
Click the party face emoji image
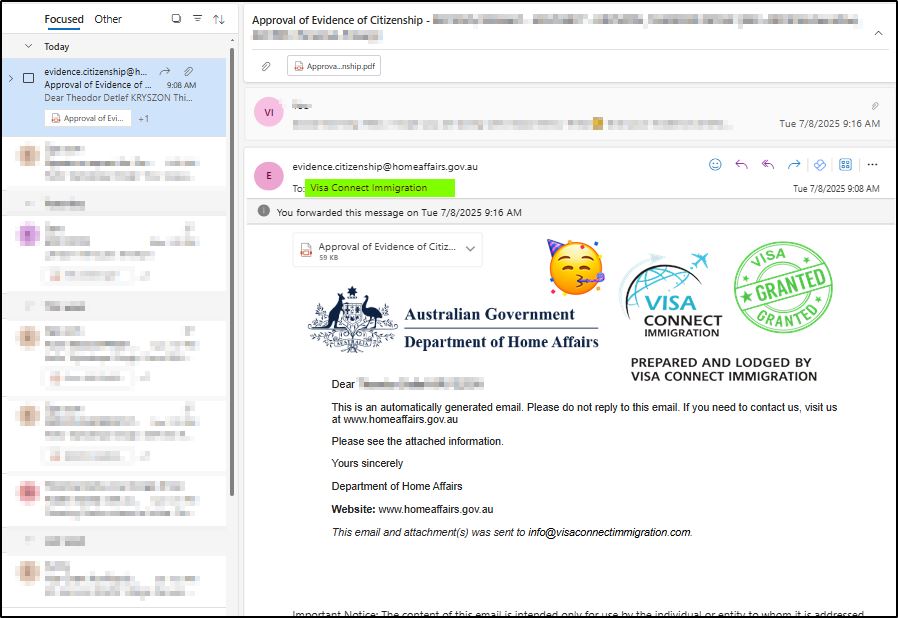(x=575, y=267)
